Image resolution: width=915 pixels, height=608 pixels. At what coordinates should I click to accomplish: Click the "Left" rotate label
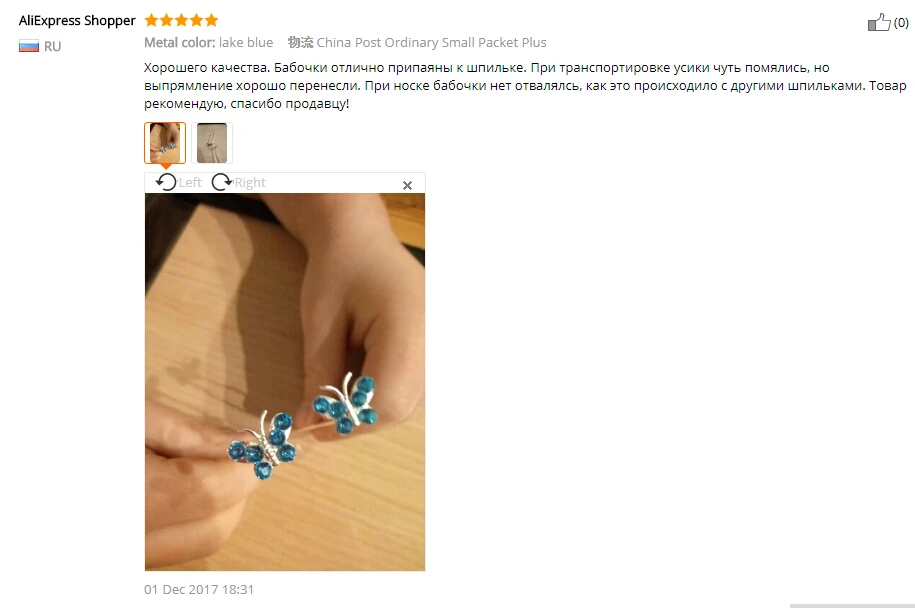(190, 183)
